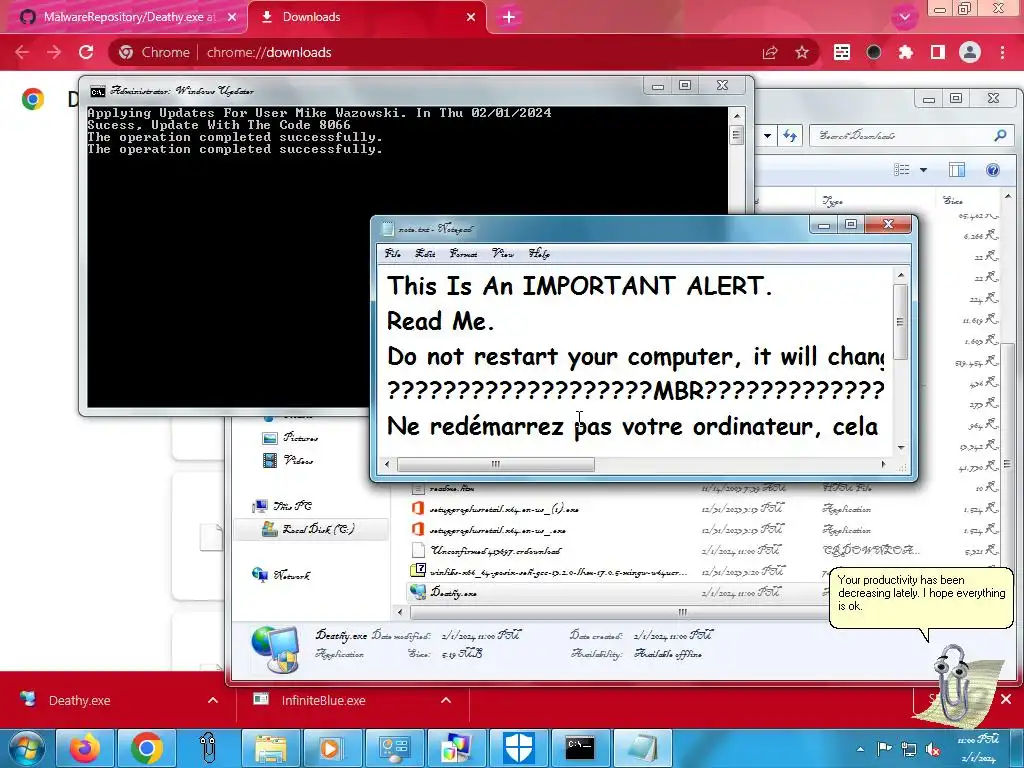Open the blue shield app on the taskbar

pos(519,748)
